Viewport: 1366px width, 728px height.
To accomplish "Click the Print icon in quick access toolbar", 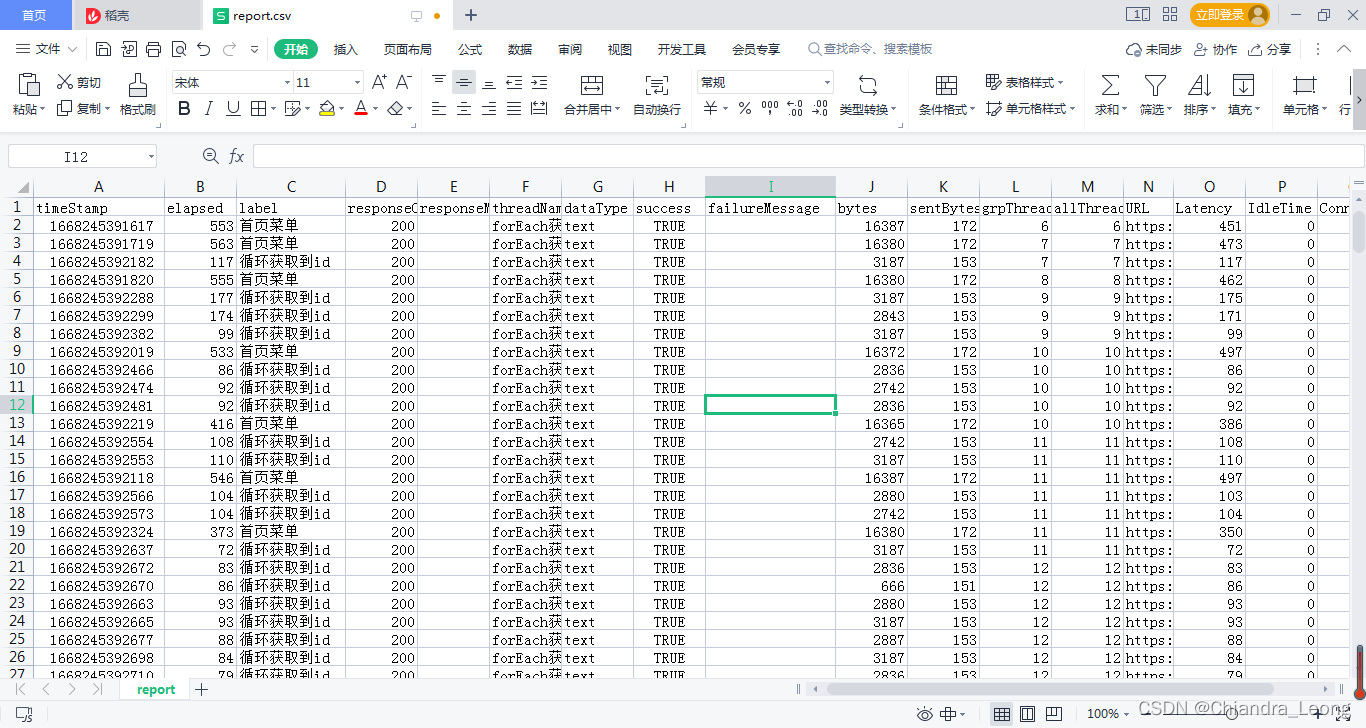I will coord(153,49).
